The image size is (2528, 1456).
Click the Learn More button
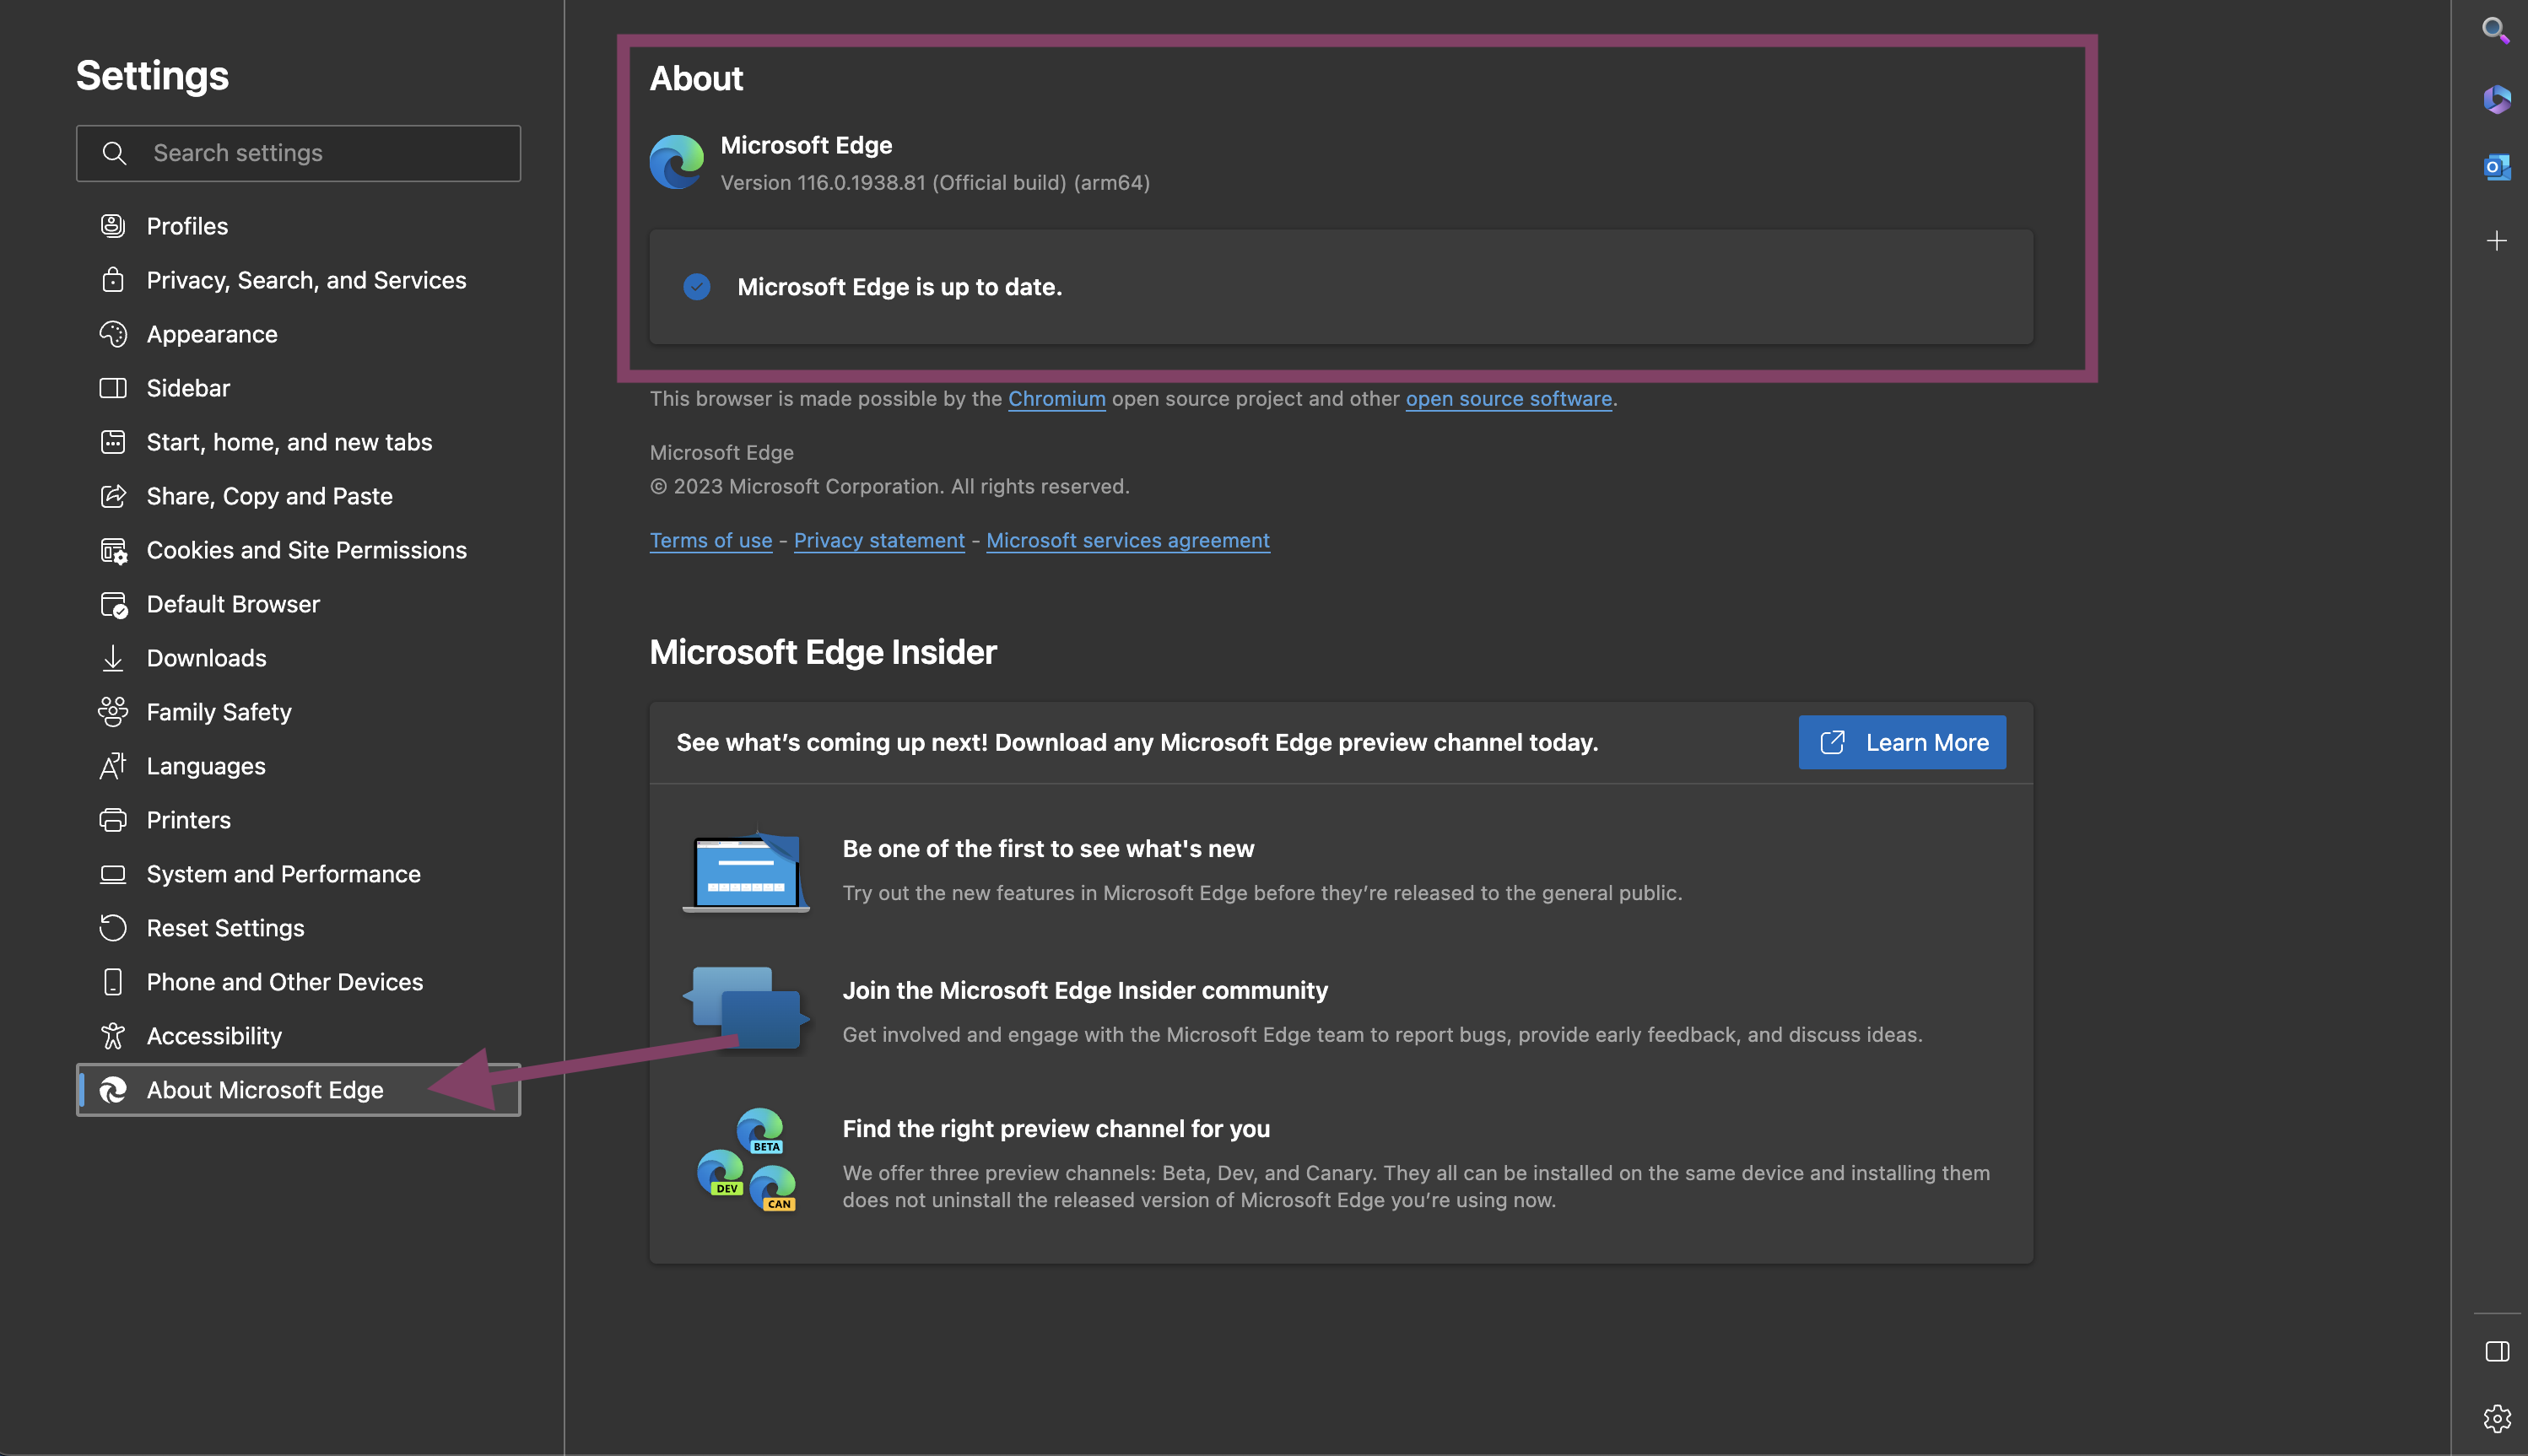[1902, 742]
